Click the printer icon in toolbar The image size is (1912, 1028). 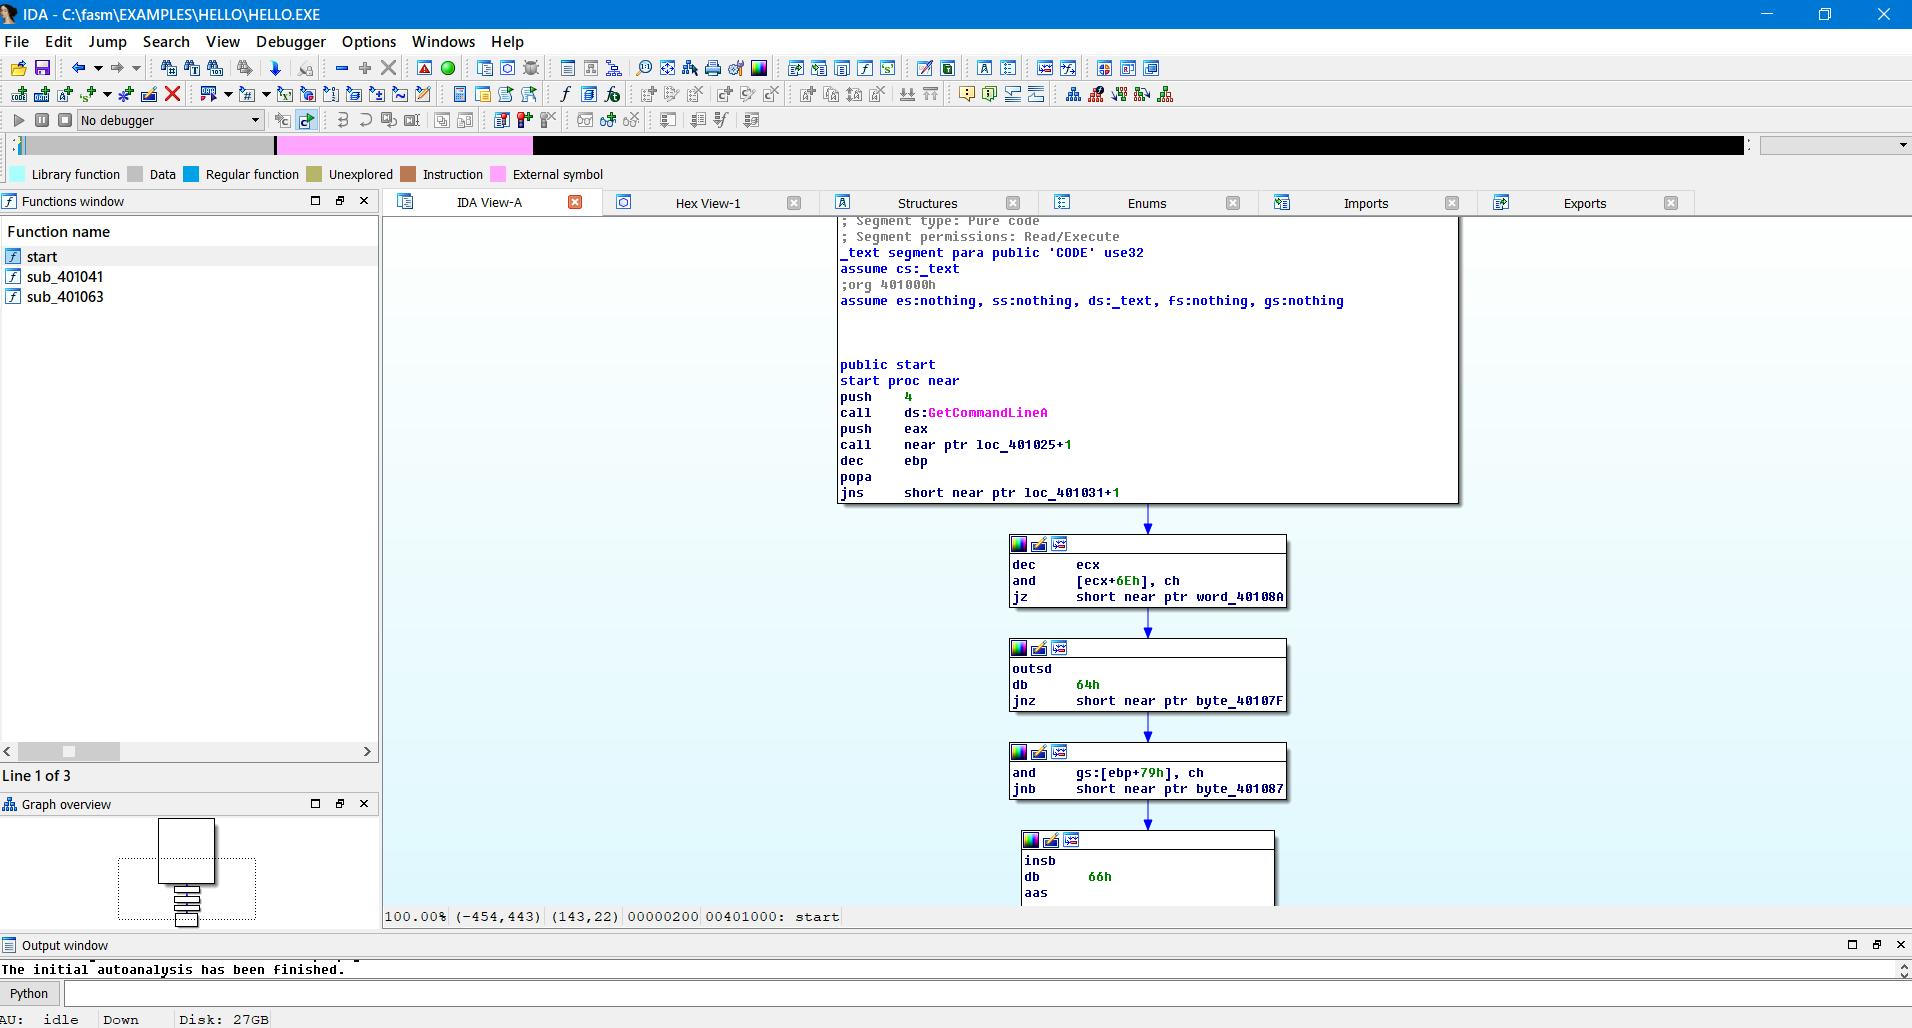713,68
